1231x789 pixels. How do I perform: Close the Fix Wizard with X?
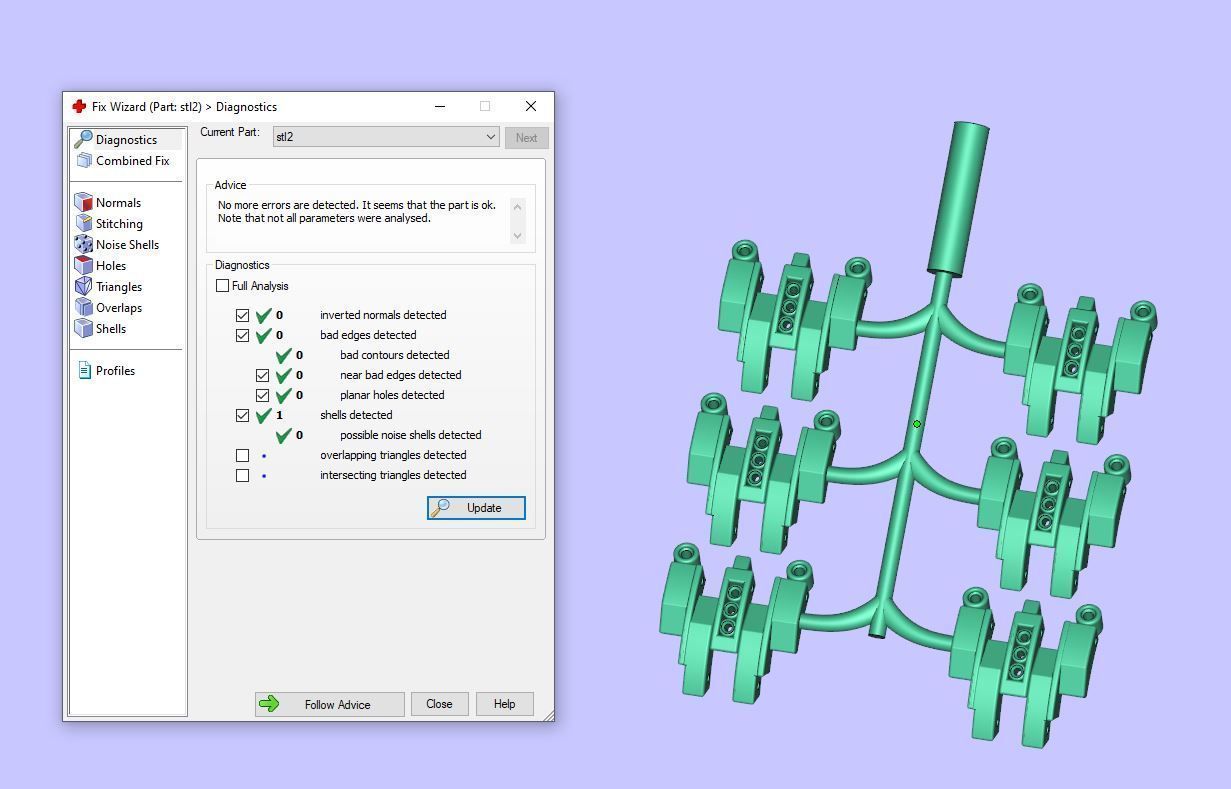[531, 106]
